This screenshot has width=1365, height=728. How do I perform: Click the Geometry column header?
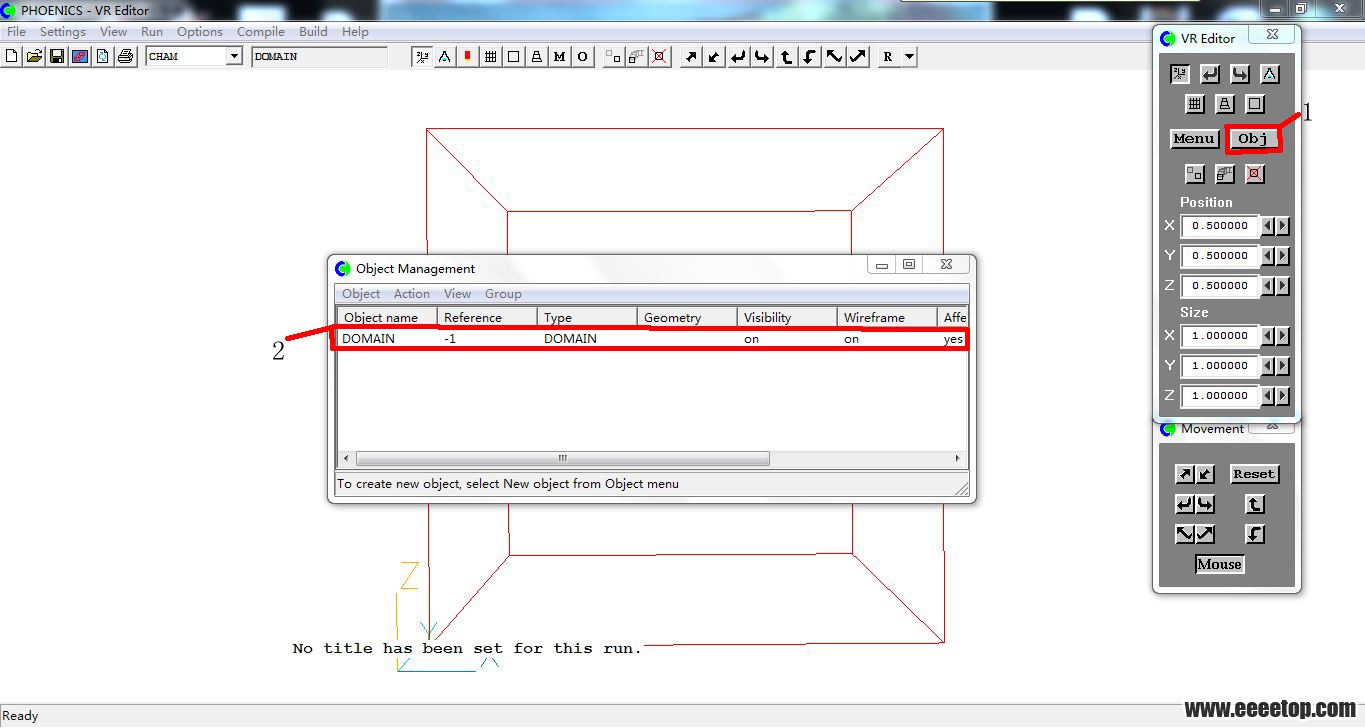pos(687,317)
